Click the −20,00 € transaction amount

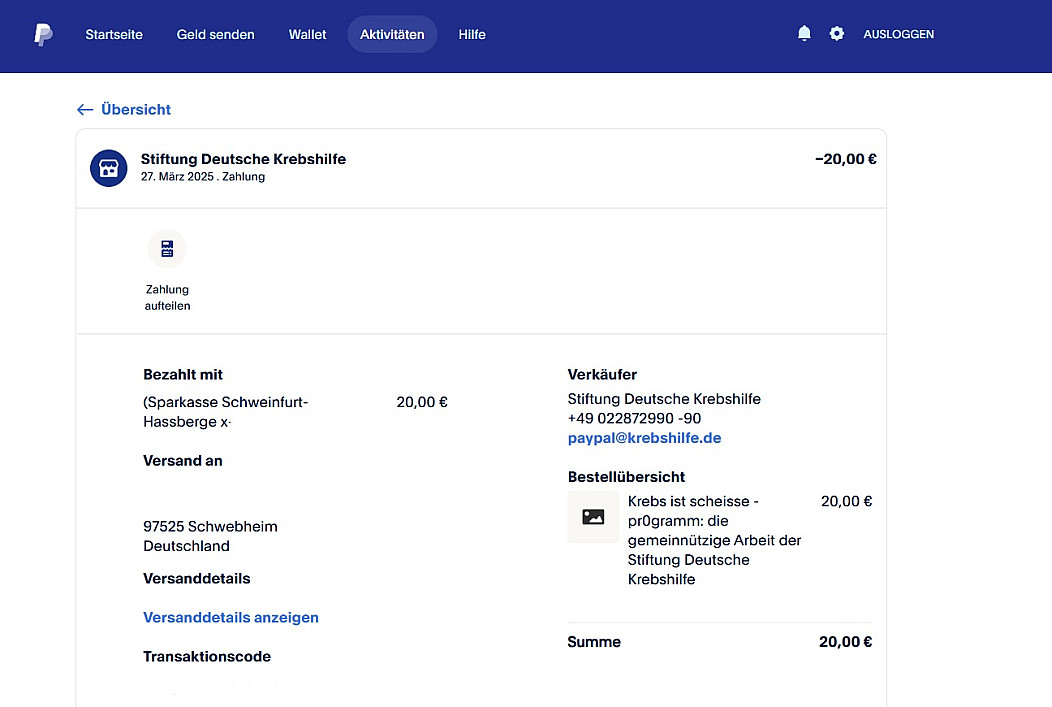(845, 159)
